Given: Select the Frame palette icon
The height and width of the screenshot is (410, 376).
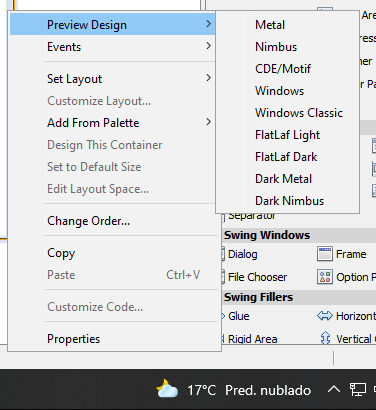Looking at the screenshot, I should [x=325, y=254].
